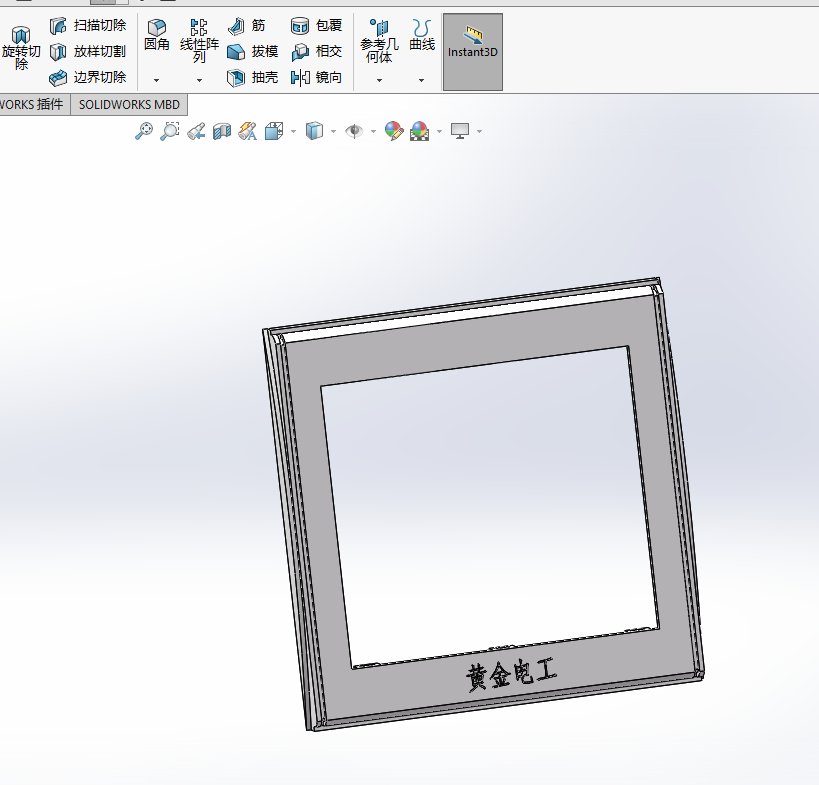Image resolution: width=819 pixels, height=785 pixels.
Task: Use the 抽壳 shell tool
Action: coord(253,78)
